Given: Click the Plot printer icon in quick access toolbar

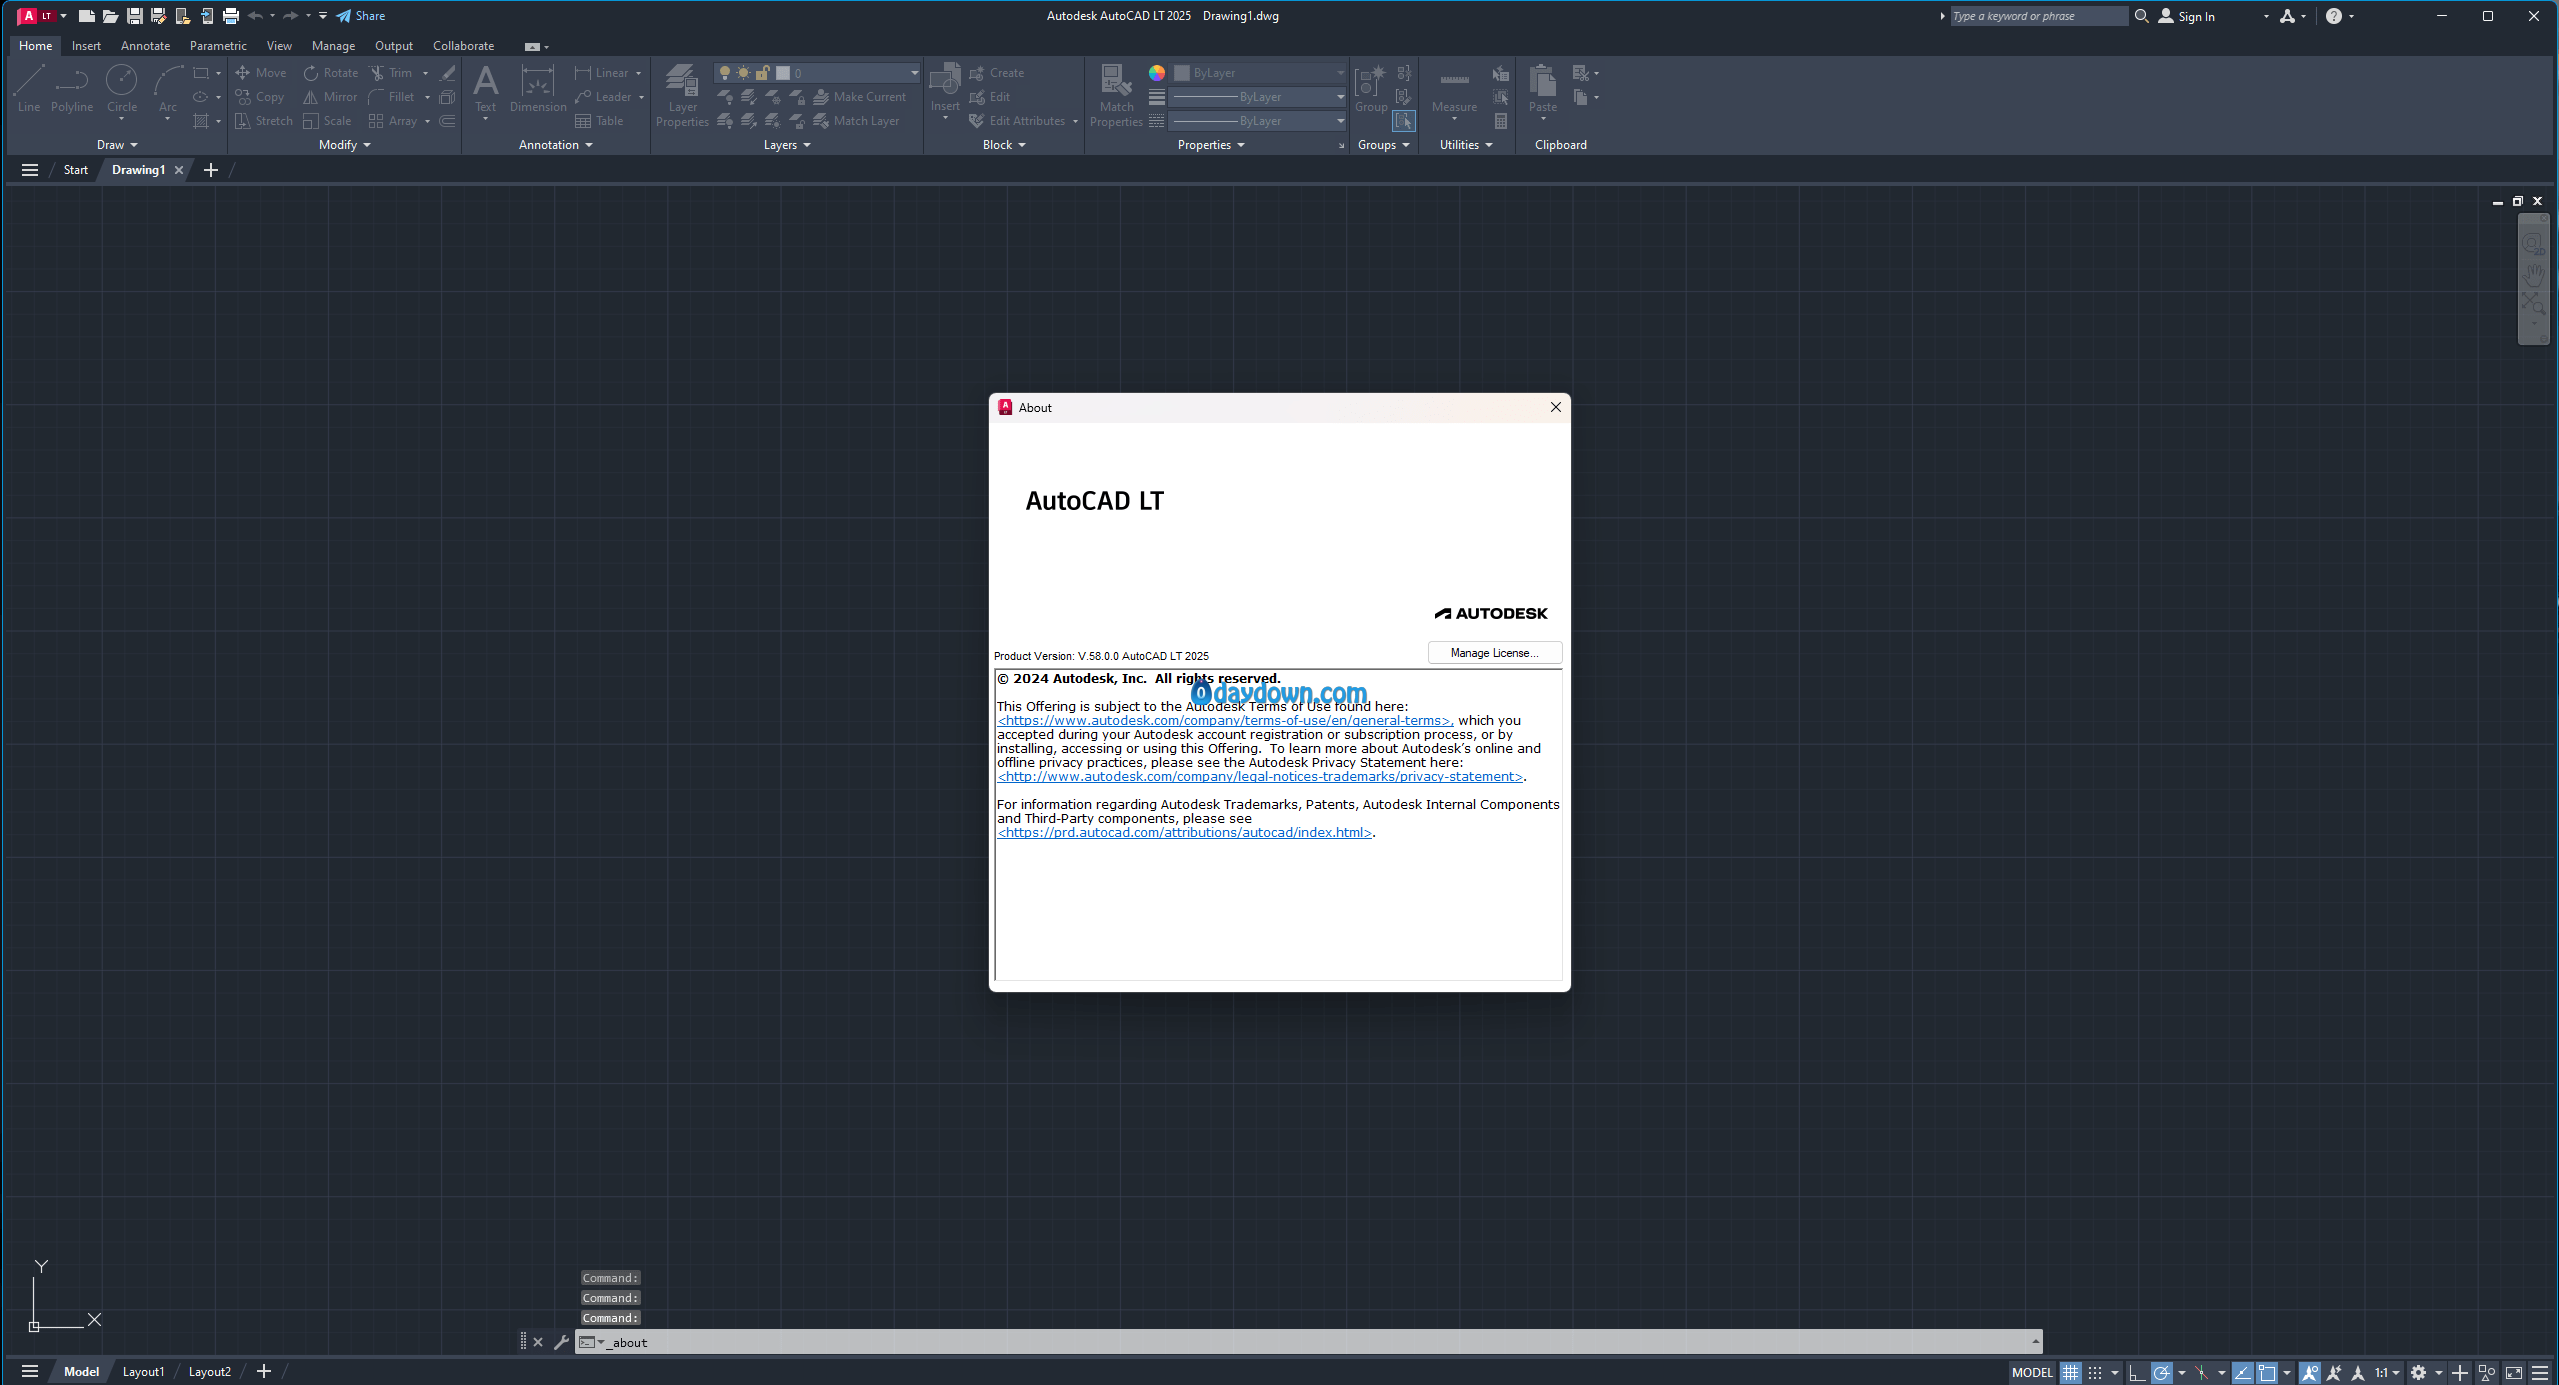Looking at the screenshot, I should pyautogui.click(x=231, y=16).
